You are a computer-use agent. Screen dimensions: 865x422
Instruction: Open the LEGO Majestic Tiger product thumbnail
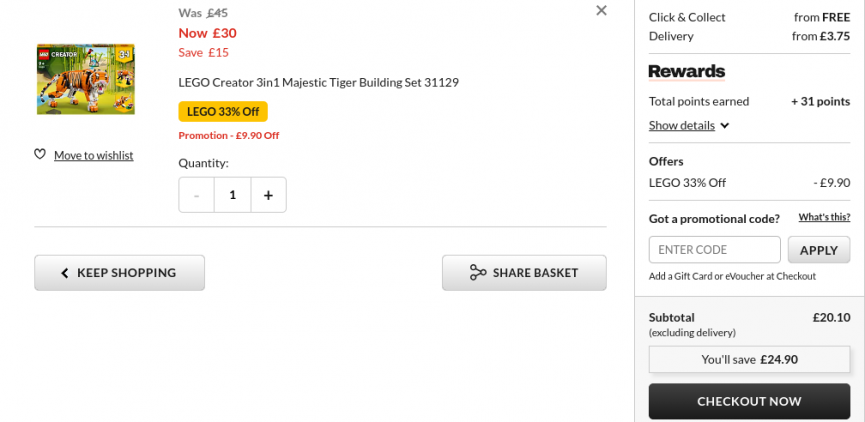pos(85,79)
